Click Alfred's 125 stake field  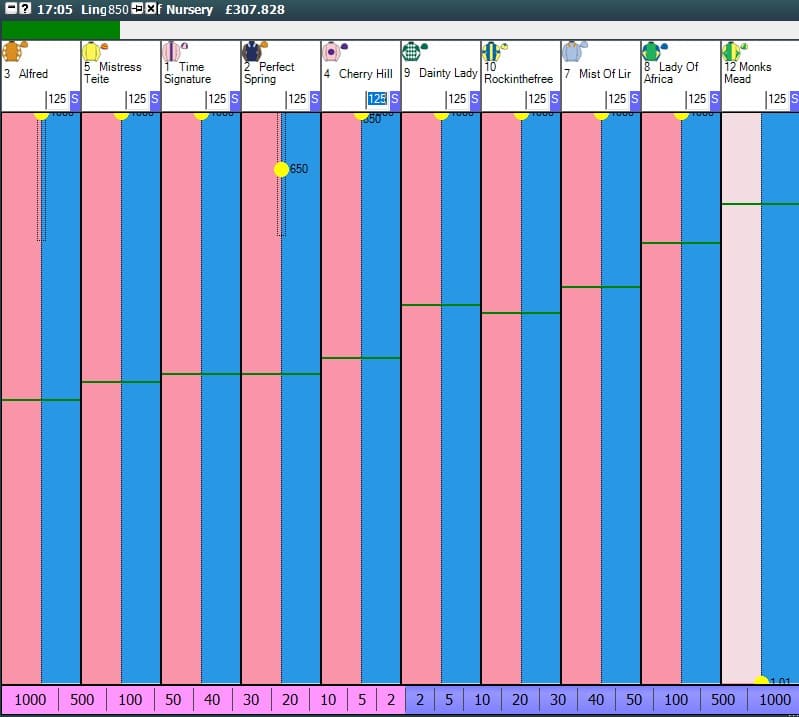pos(58,99)
